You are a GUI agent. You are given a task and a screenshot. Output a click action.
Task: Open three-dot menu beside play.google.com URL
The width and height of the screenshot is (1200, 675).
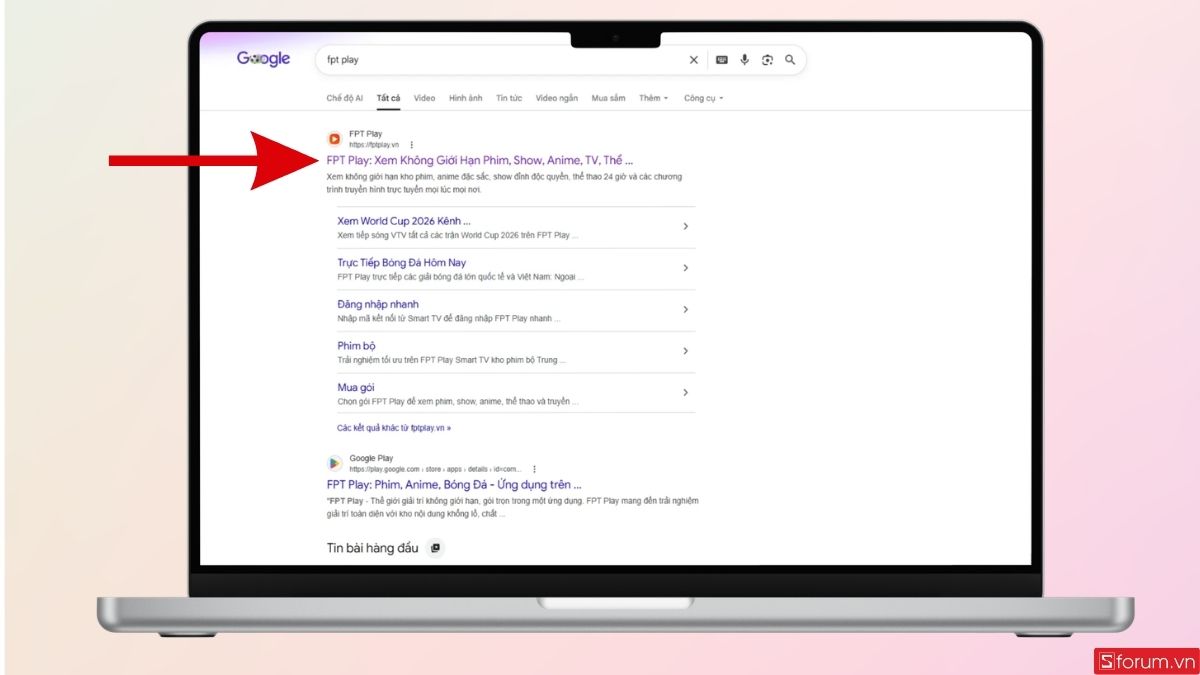point(534,469)
